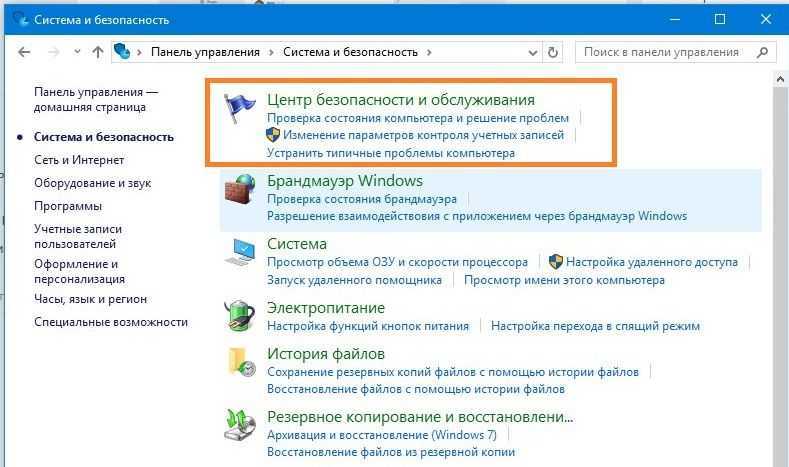Click the control panel icon in address bar
The width and height of the screenshot is (789, 467).
click(122, 51)
